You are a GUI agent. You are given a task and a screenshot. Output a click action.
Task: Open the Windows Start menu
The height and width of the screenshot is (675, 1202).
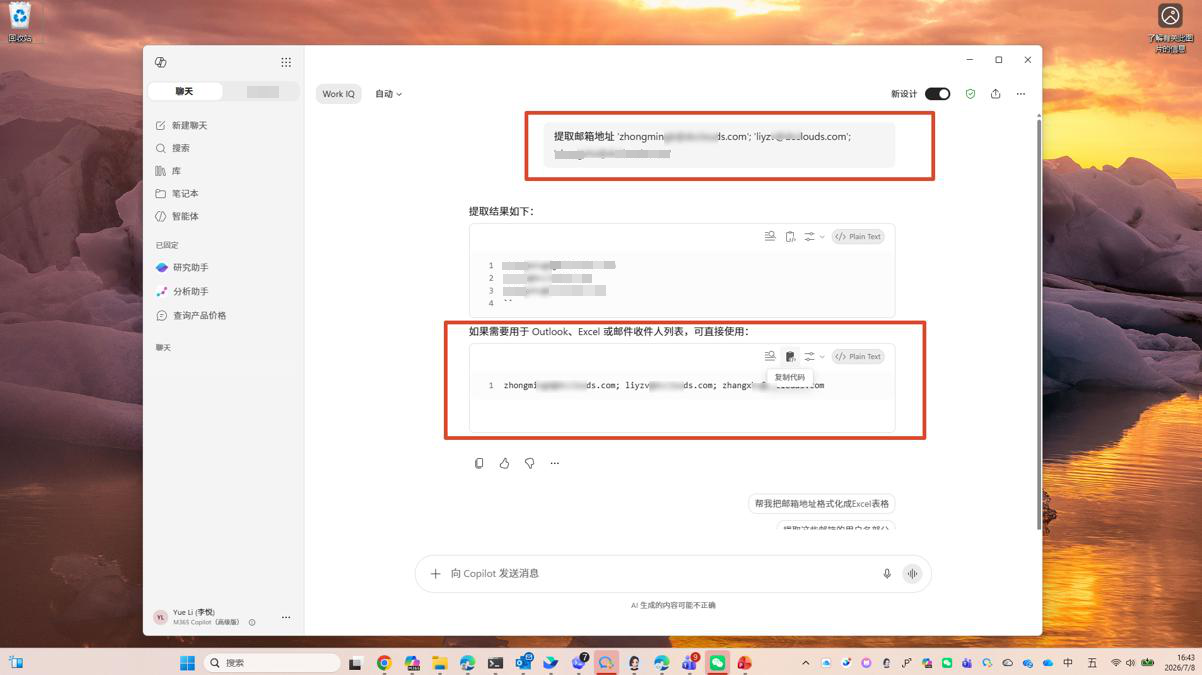coord(187,663)
